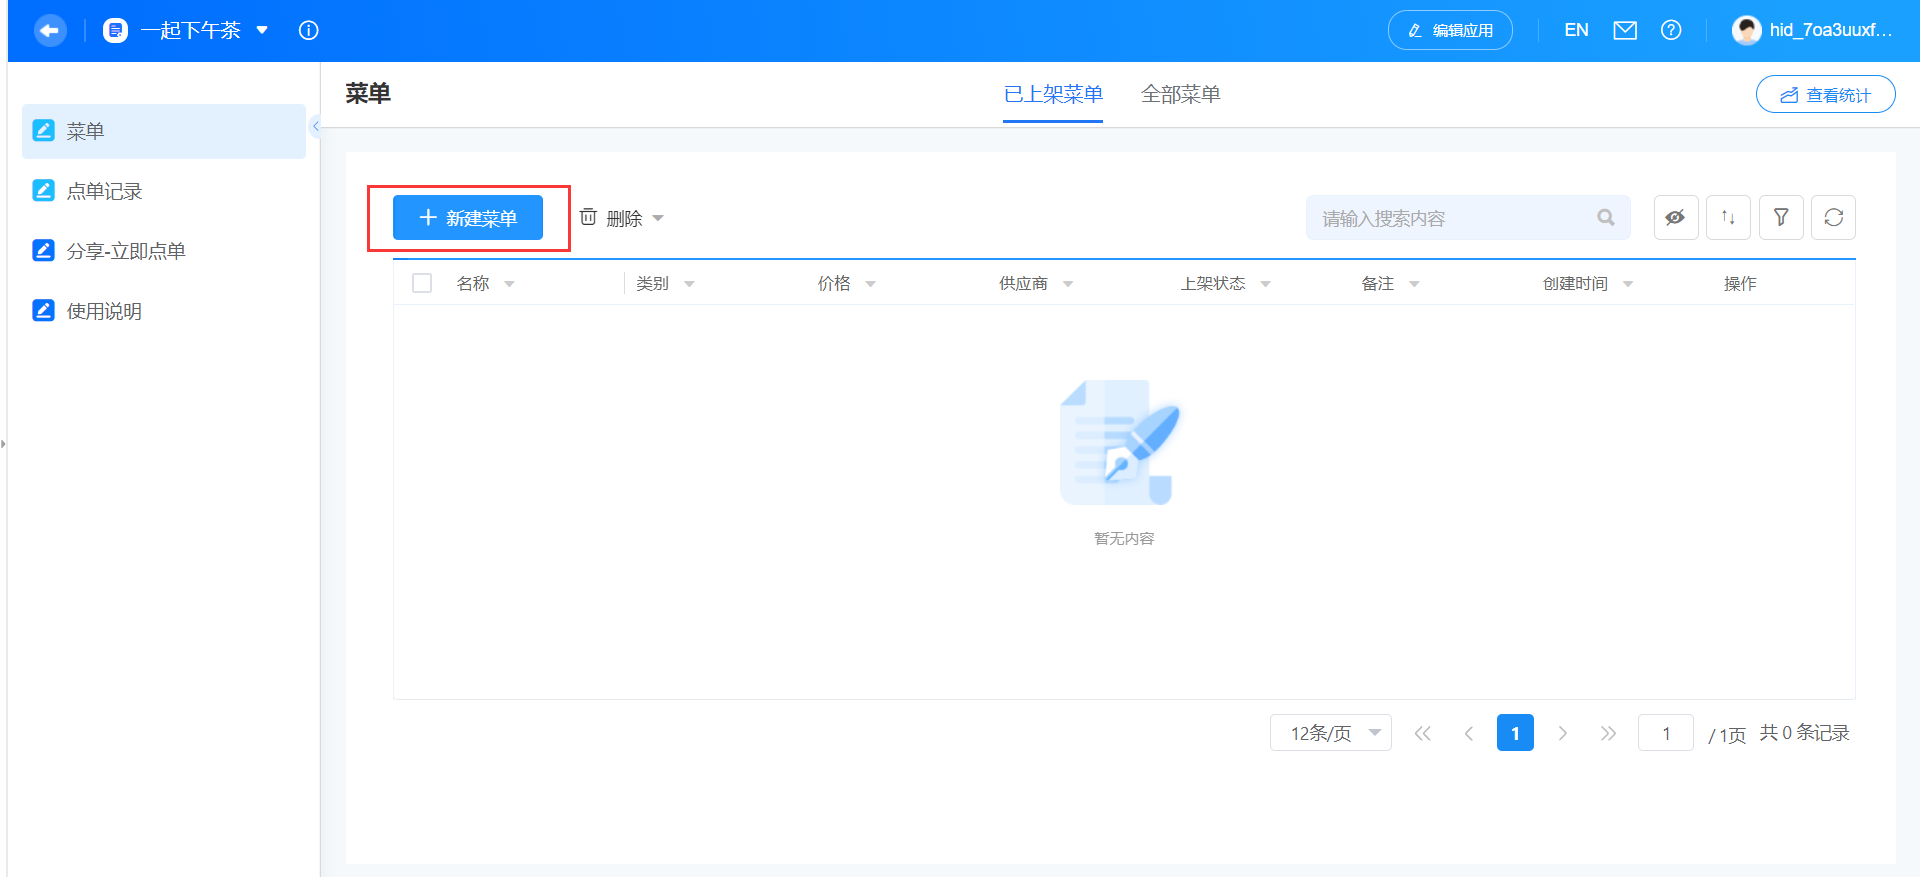Click the hid_7oa3uuxf username
The width and height of the screenshot is (1920, 877).
coord(1831,31)
